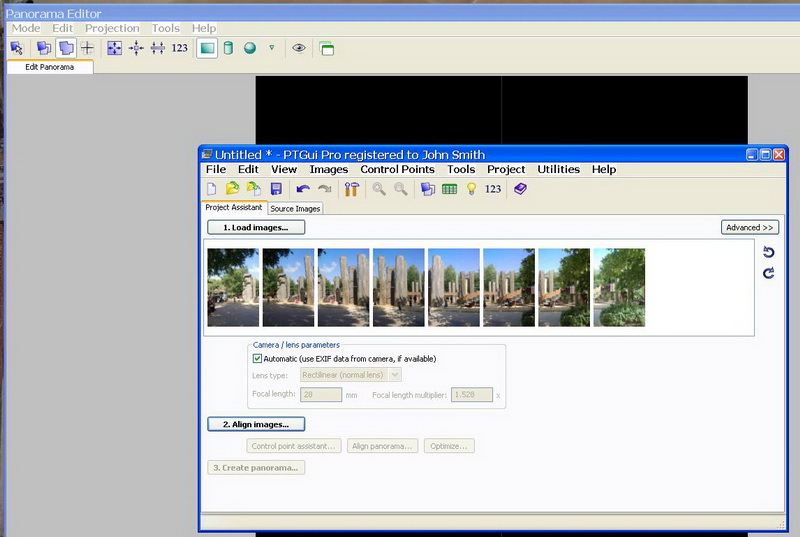
Task: Click the Align panorama button
Action: click(382, 446)
